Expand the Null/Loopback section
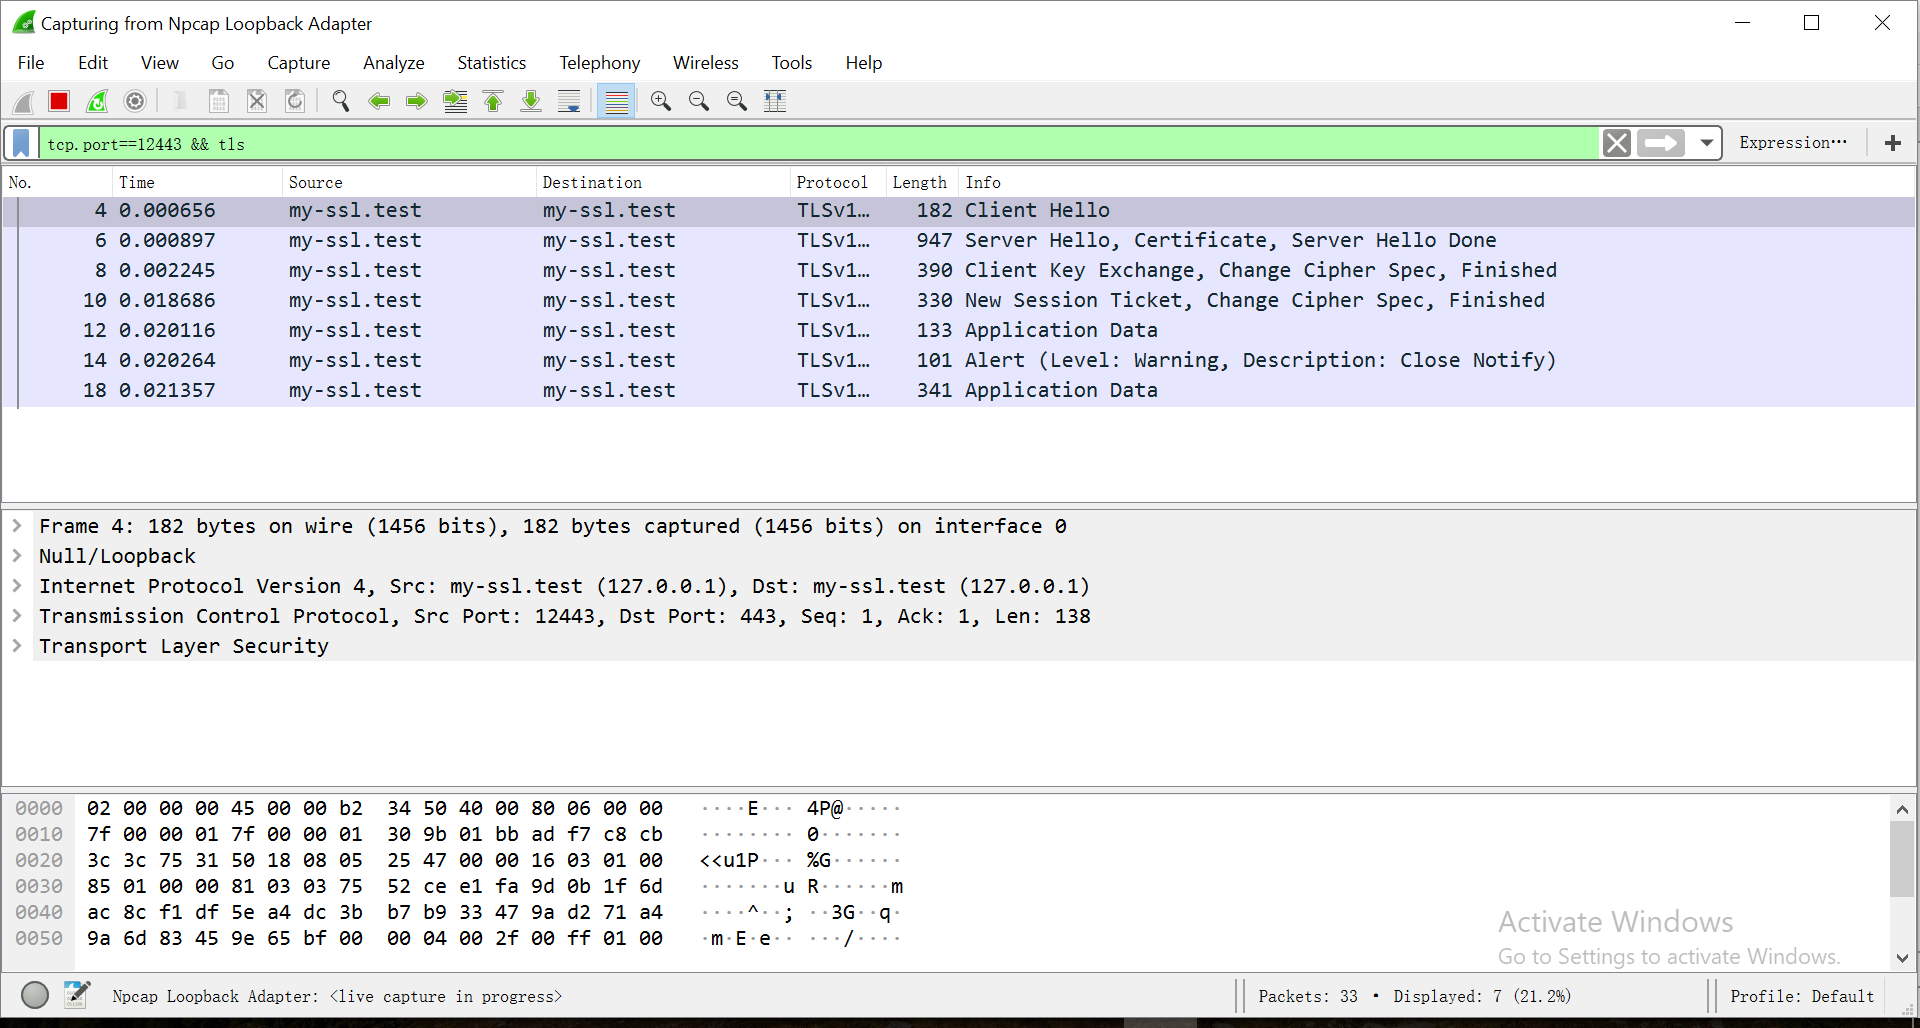1920x1028 pixels. click(17, 555)
